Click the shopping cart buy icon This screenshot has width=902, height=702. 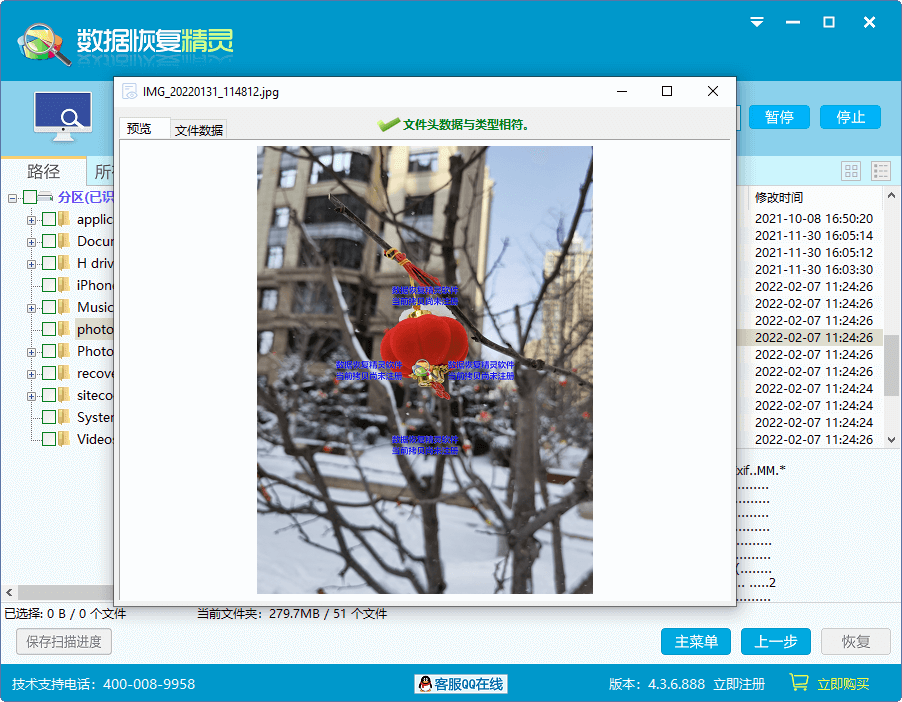pos(798,682)
